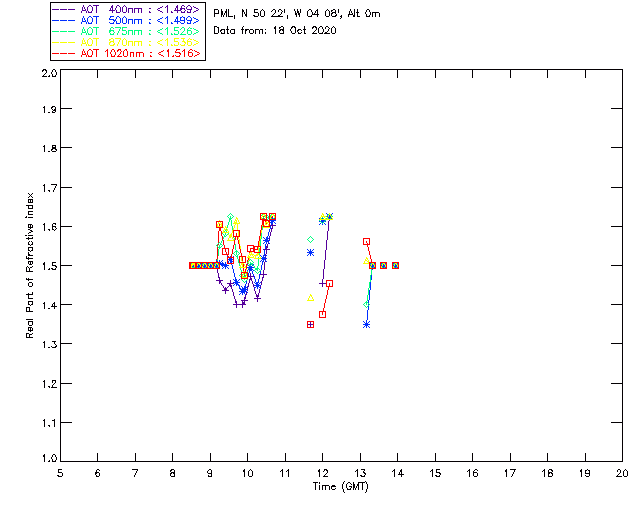This screenshot has width=640, height=512.
Task: Click the isolated yellow triangle marker near 11.7 GMT
Action: (311, 298)
